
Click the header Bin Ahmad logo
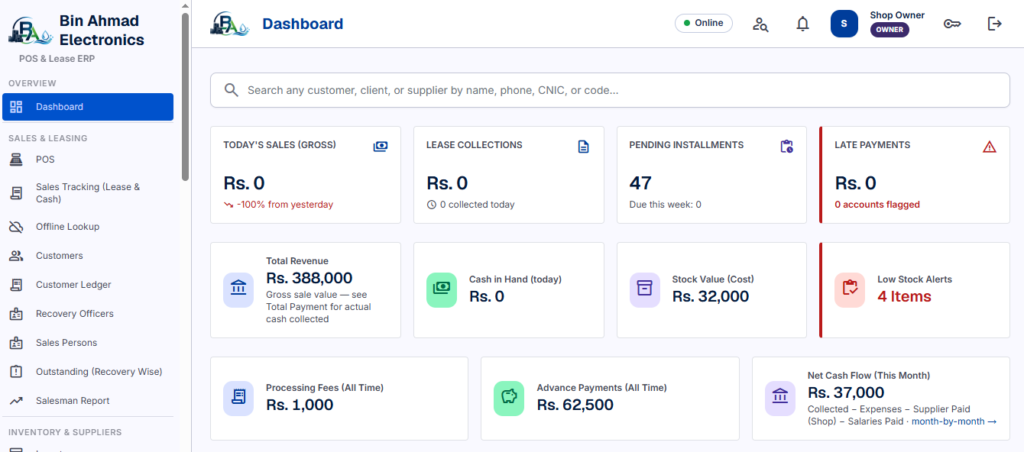[x=230, y=24]
